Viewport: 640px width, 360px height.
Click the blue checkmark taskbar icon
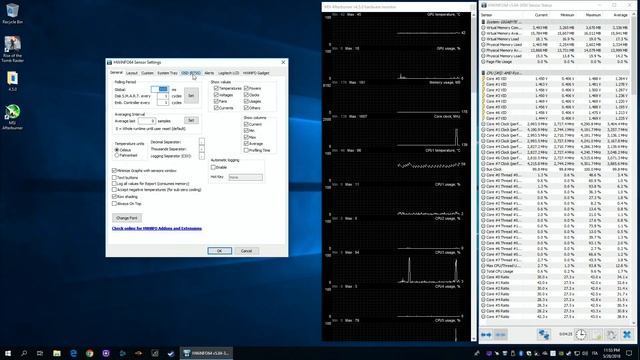171,353
